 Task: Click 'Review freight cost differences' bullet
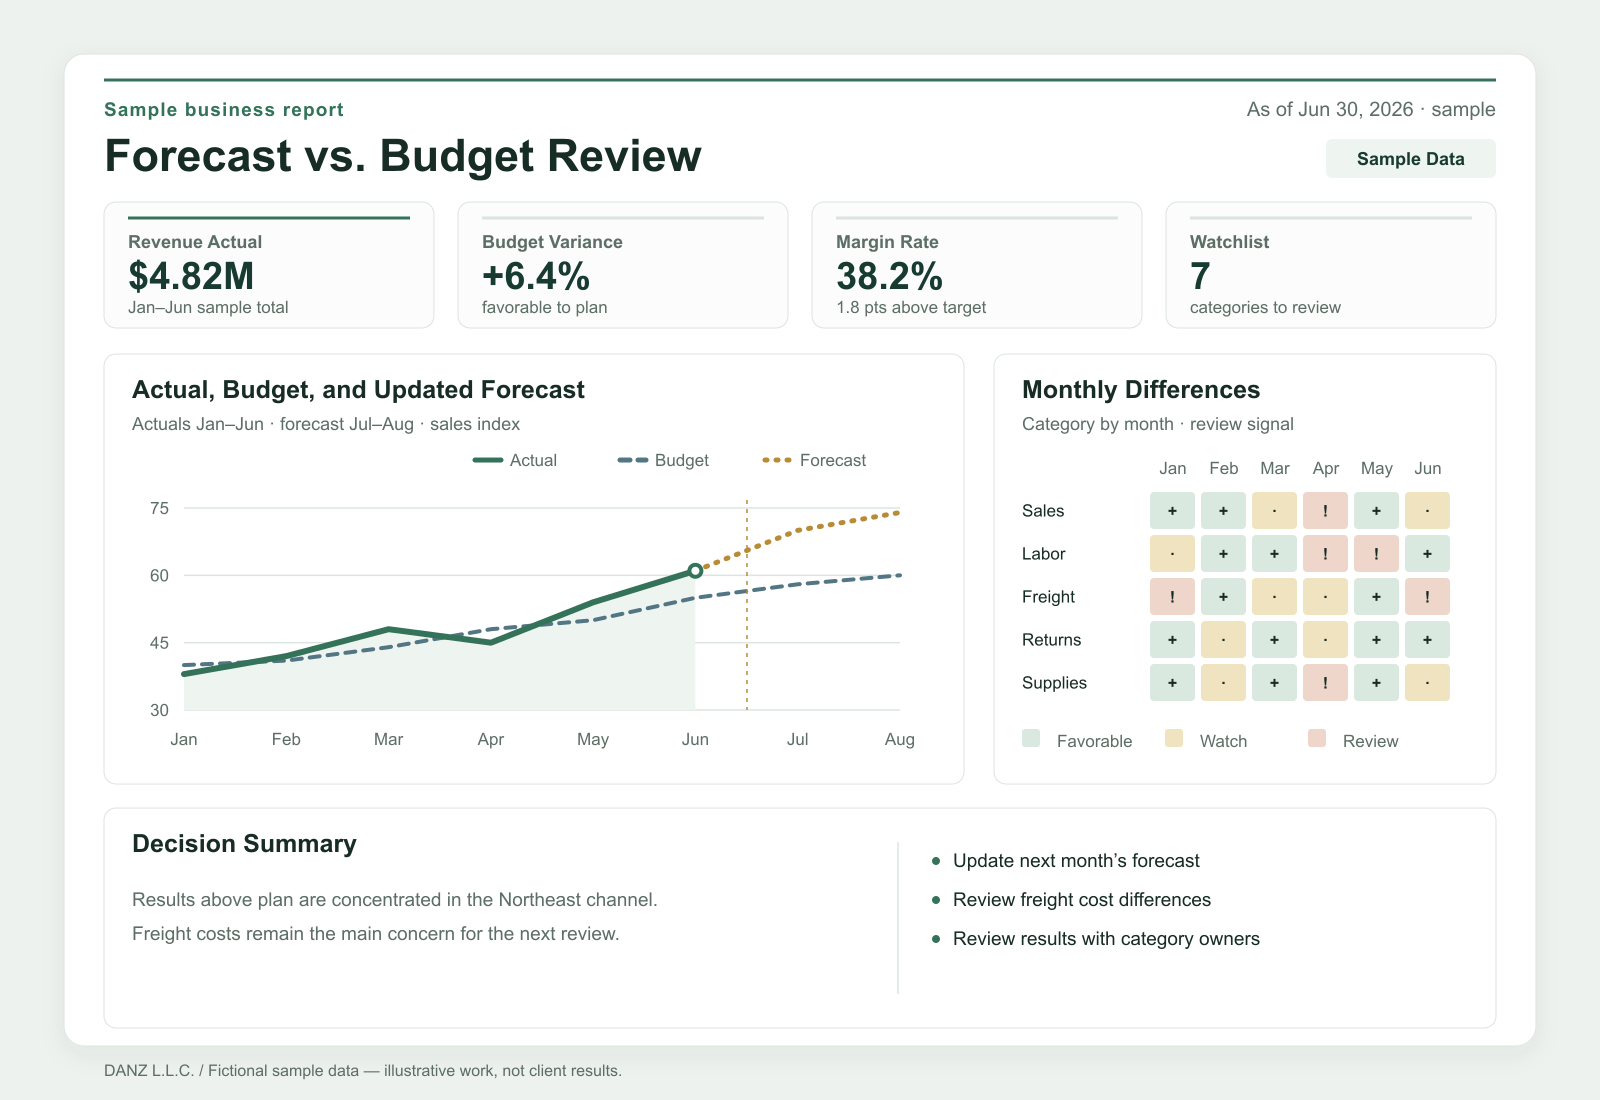point(1081,900)
